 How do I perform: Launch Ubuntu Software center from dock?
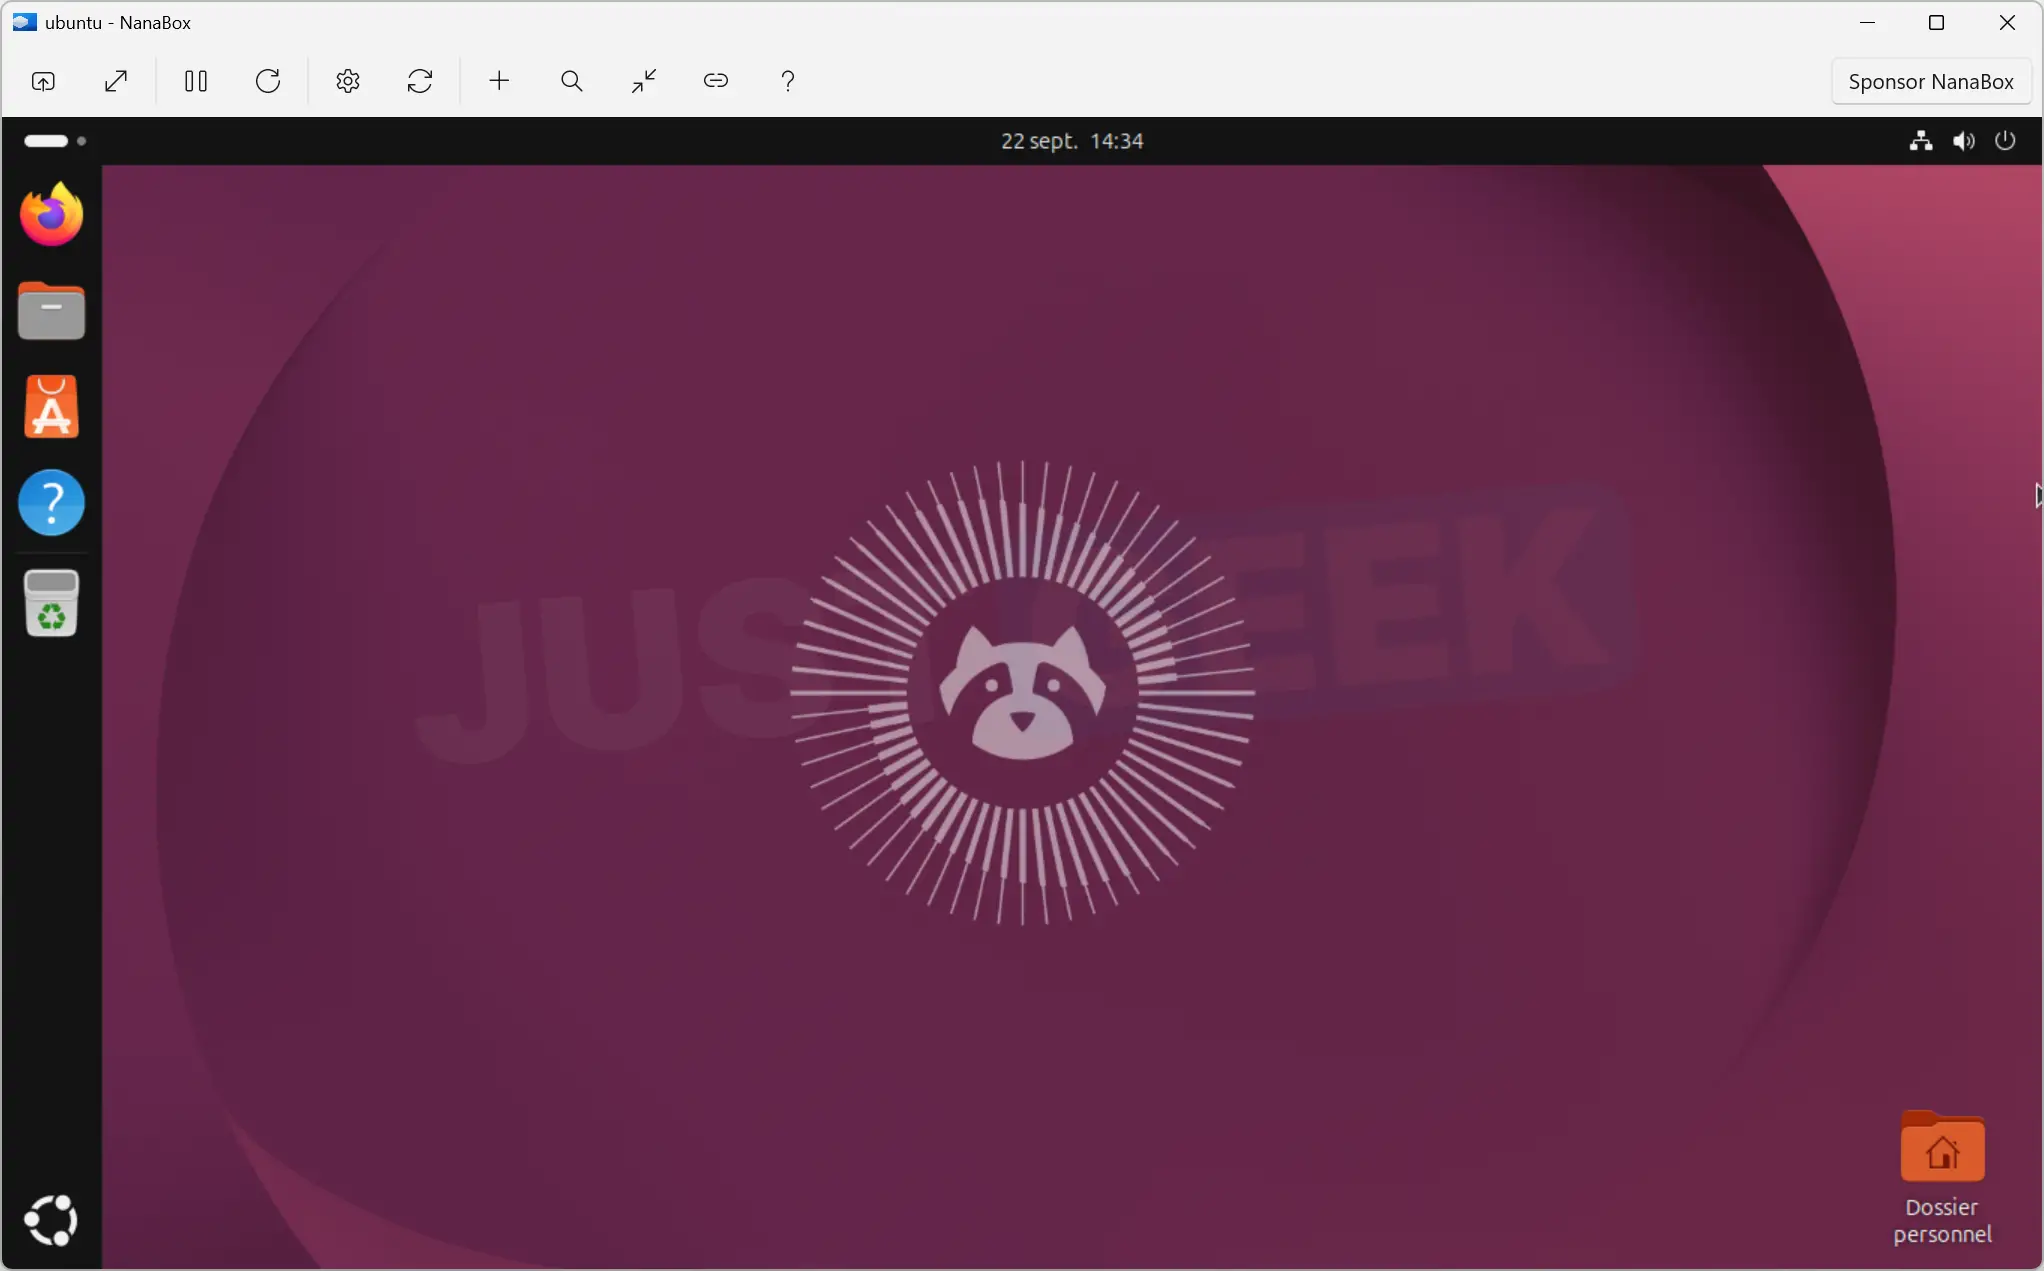coord(52,407)
